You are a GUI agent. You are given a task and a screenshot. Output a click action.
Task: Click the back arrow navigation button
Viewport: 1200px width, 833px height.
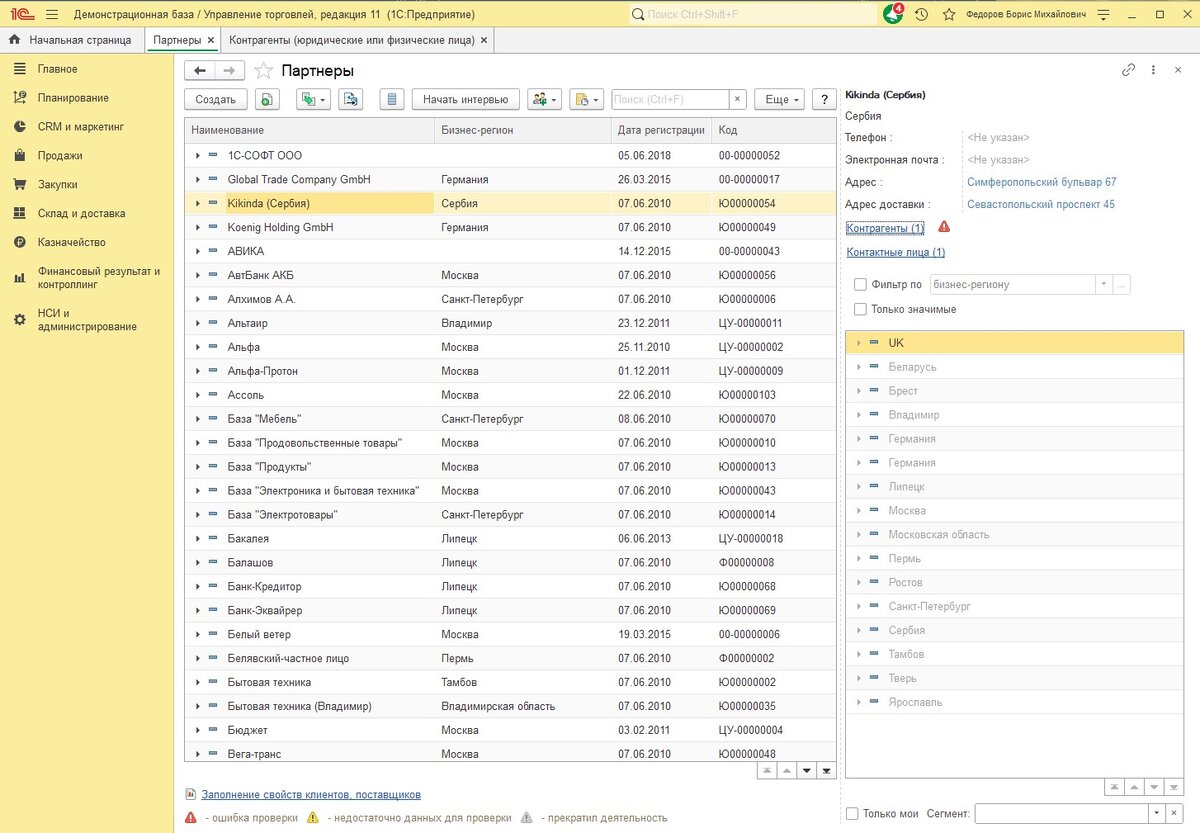click(x=200, y=70)
